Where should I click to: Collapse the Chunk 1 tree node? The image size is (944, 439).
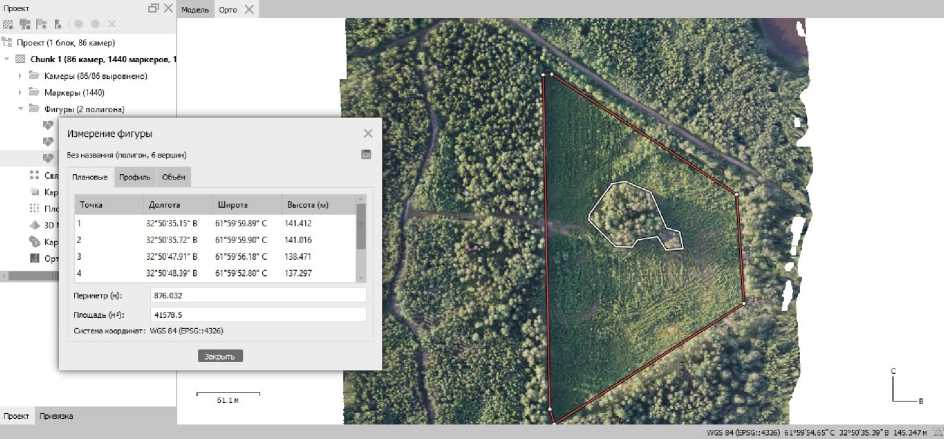coord(7,60)
